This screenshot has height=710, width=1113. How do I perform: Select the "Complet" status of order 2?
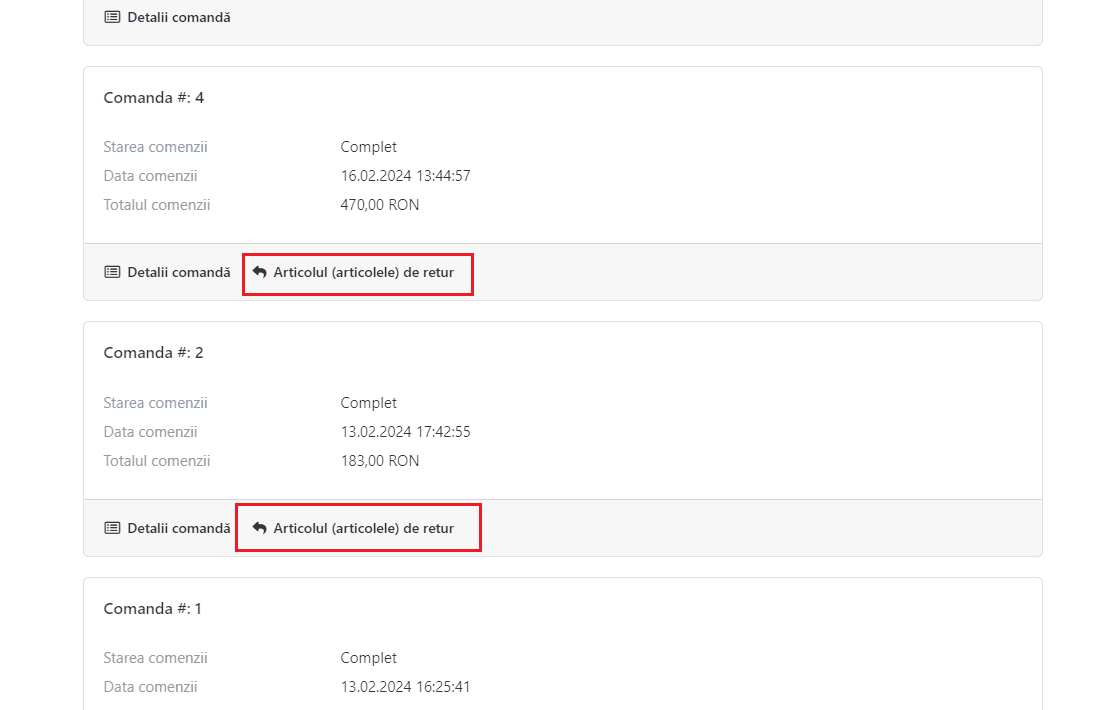click(368, 403)
